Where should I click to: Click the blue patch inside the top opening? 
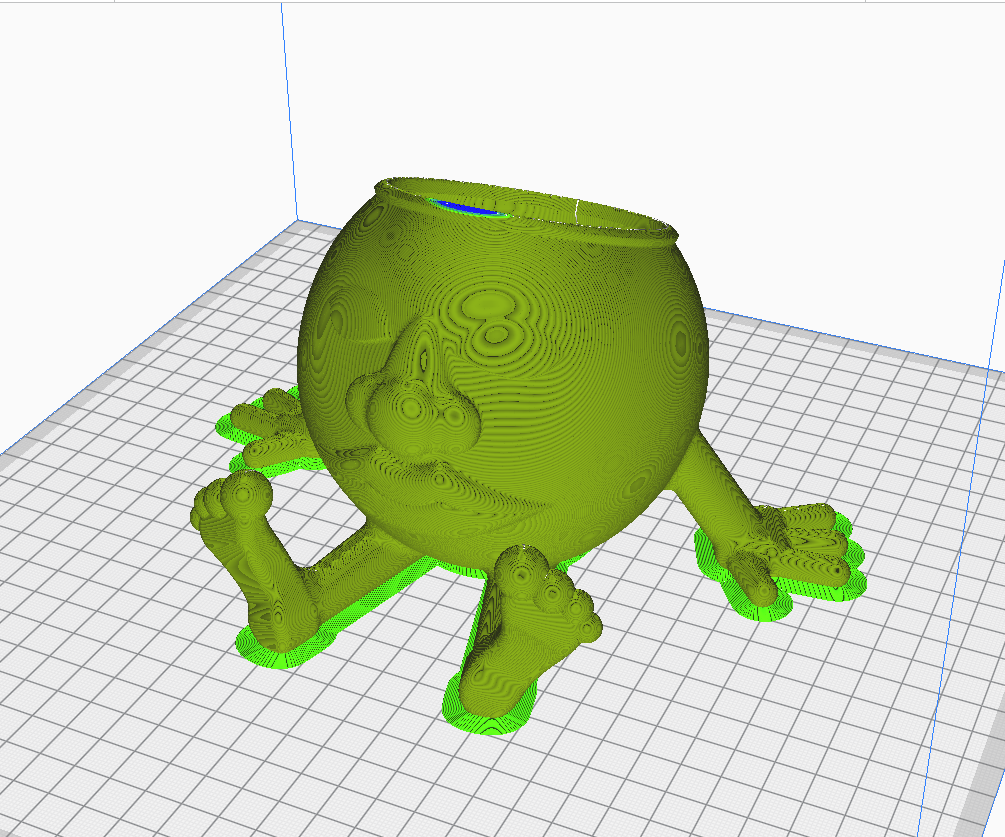click(467, 208)
